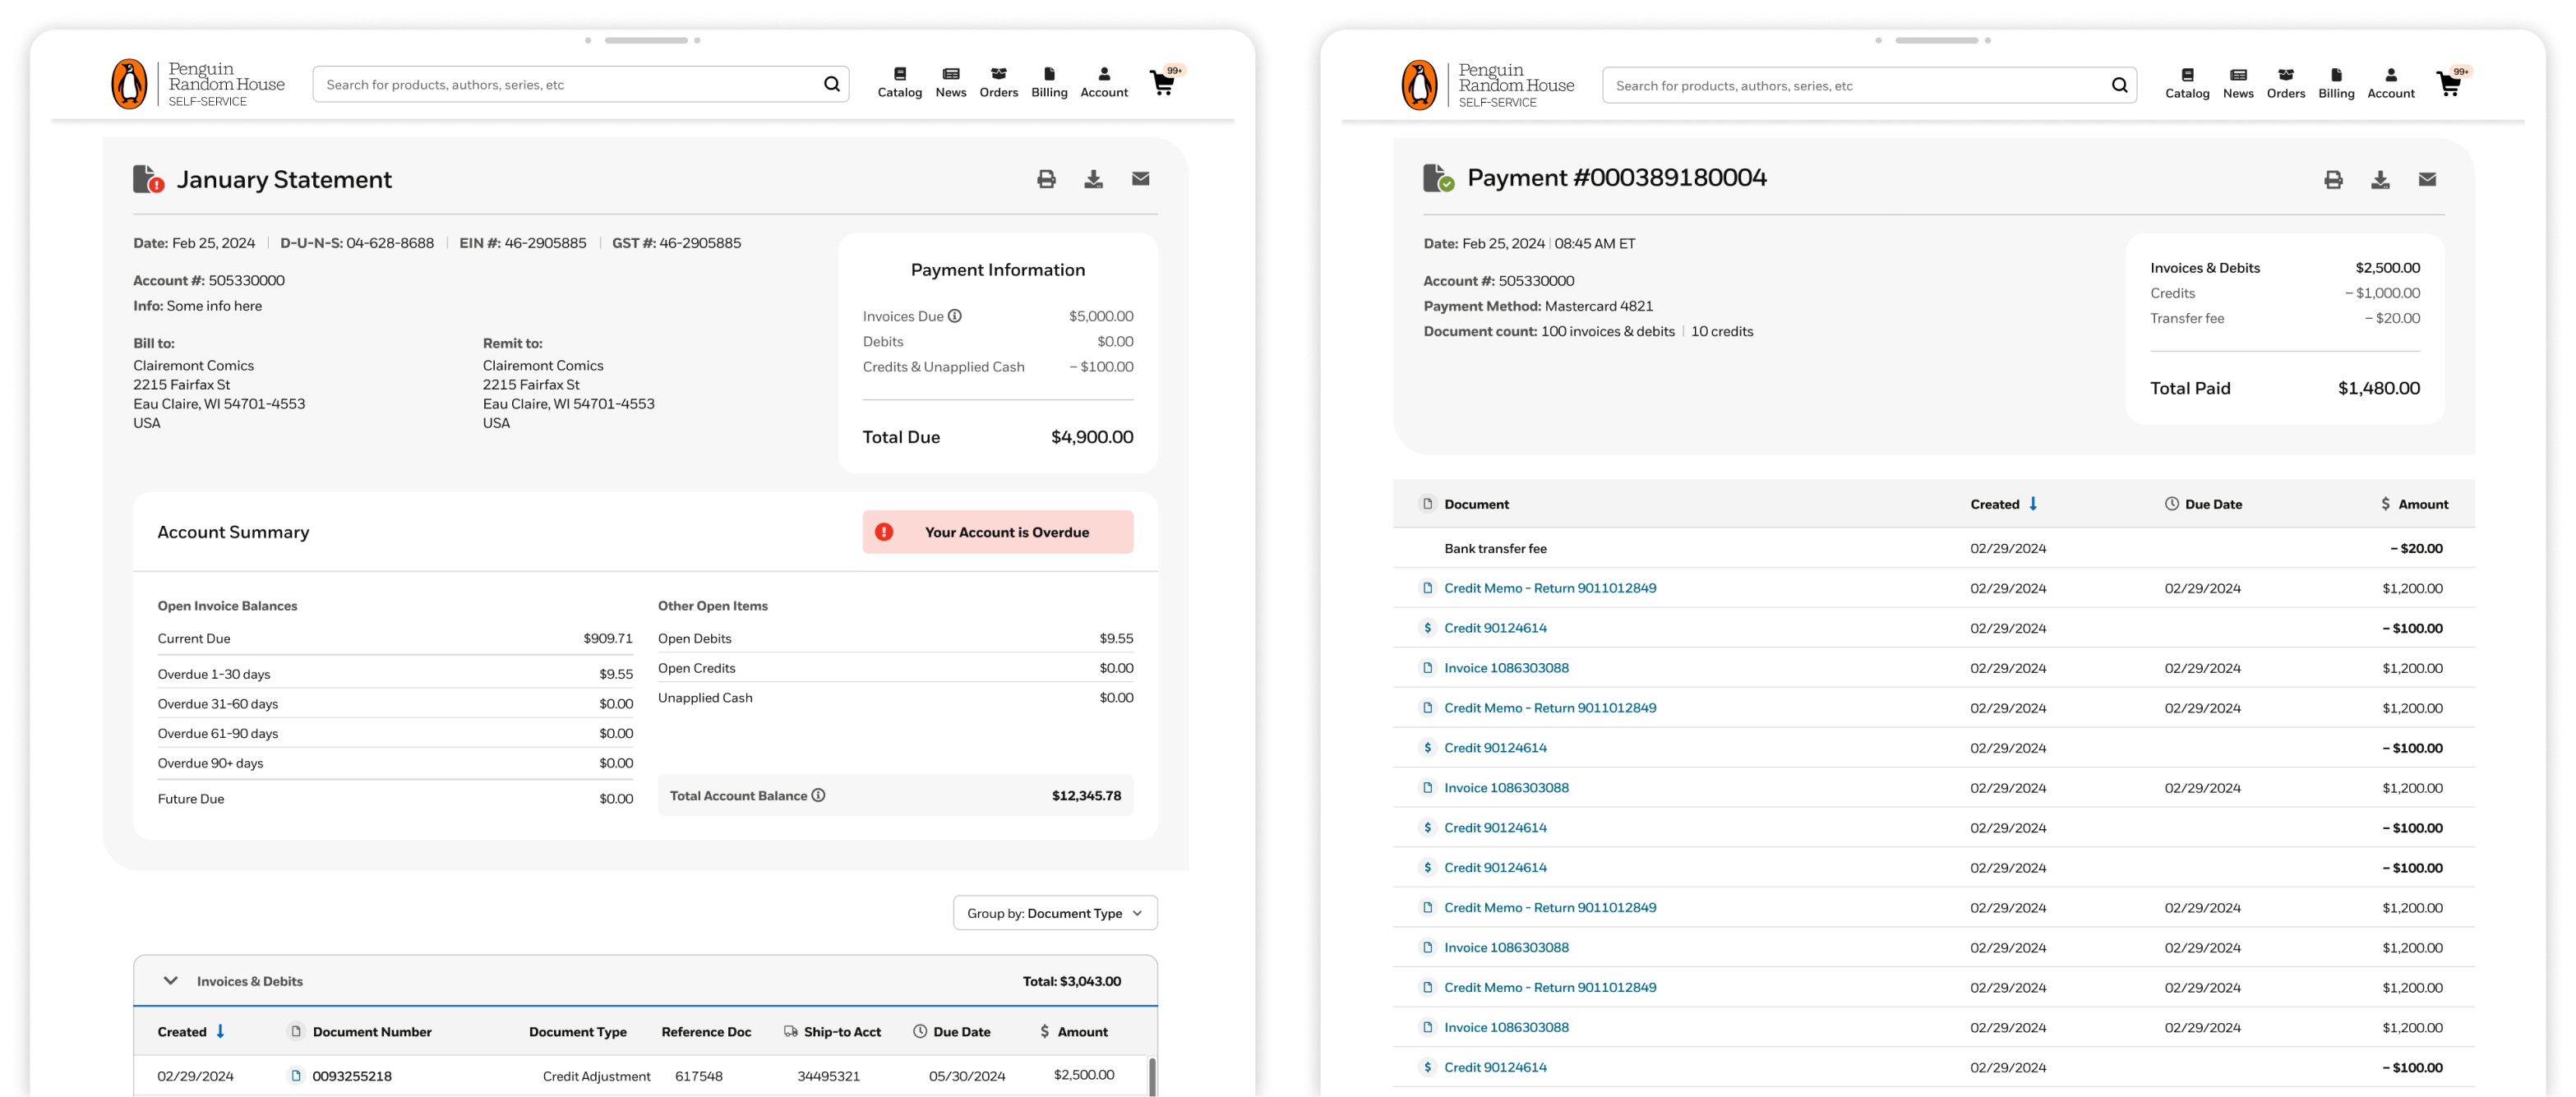The image size is (2576, 1097).
Task: Open document number 0093255218
Action: (x=352, y=1076)
